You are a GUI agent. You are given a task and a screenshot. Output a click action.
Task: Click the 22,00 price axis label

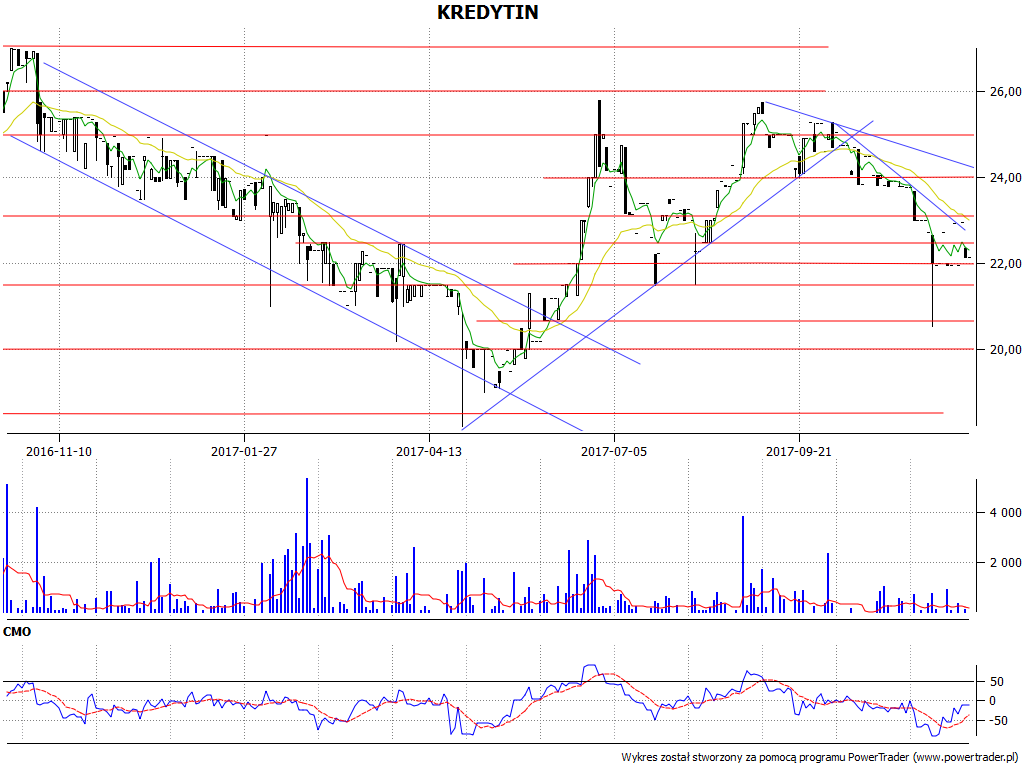1006,264
